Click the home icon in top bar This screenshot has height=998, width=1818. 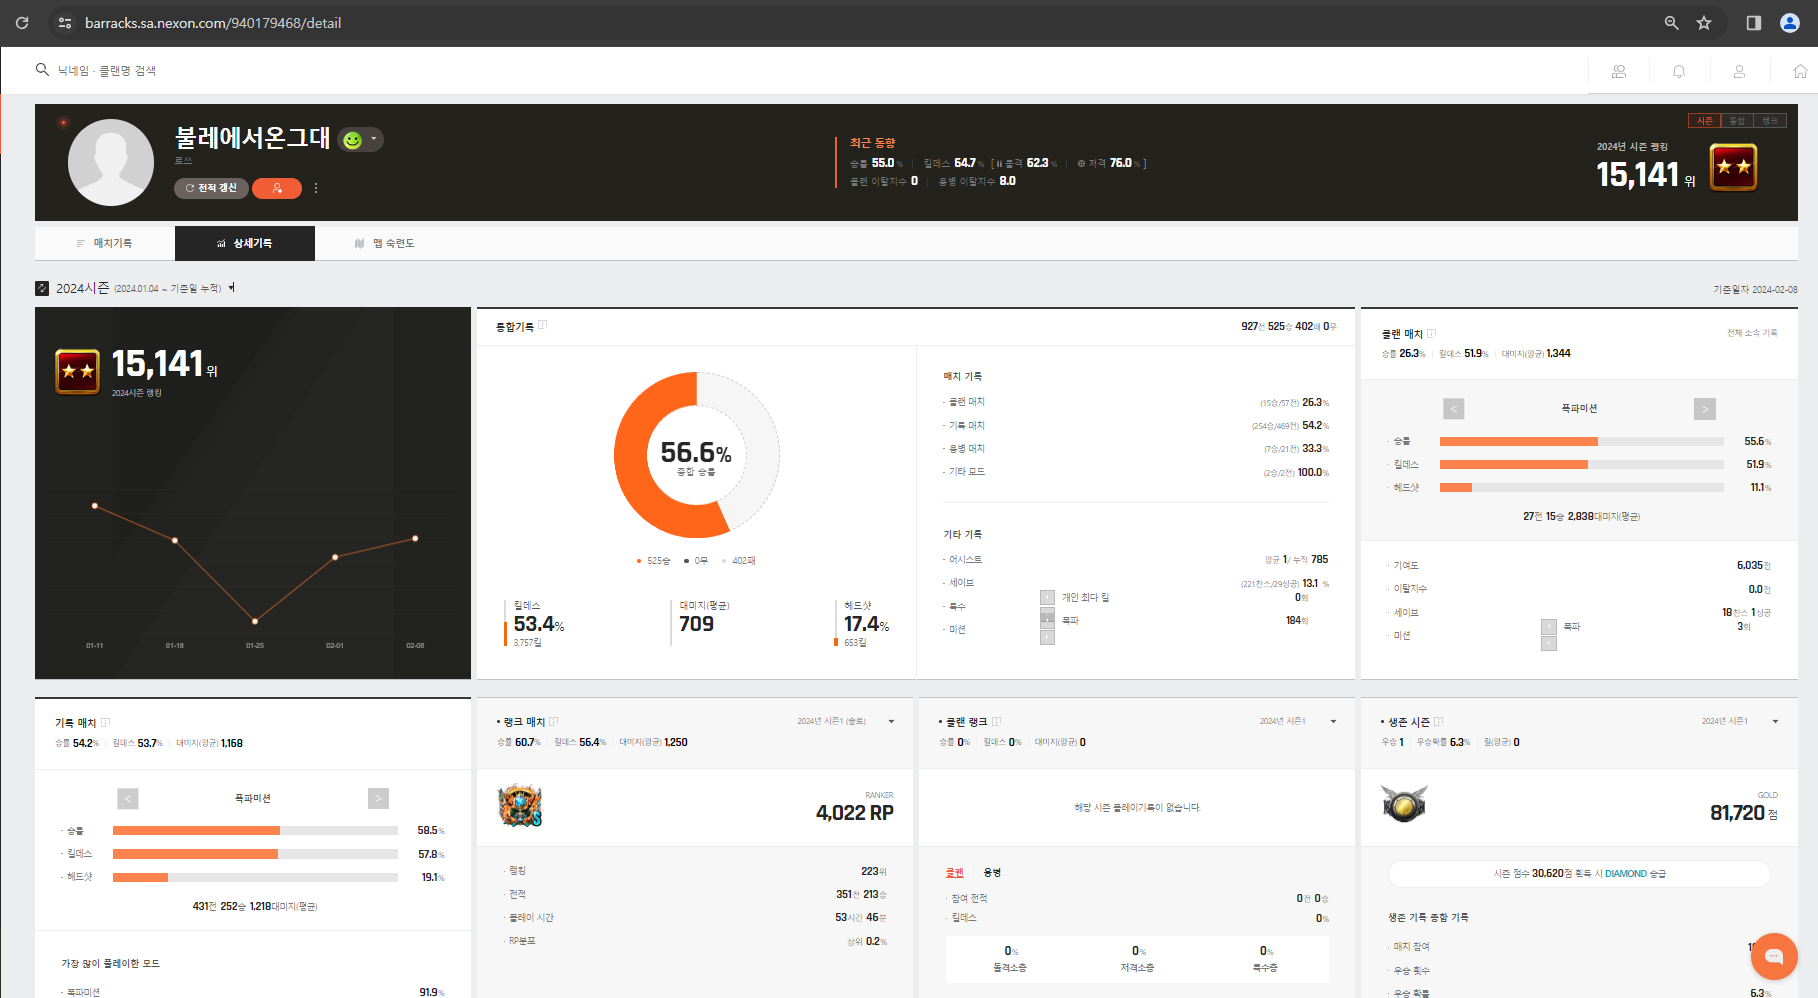(x=1799, y=71)
